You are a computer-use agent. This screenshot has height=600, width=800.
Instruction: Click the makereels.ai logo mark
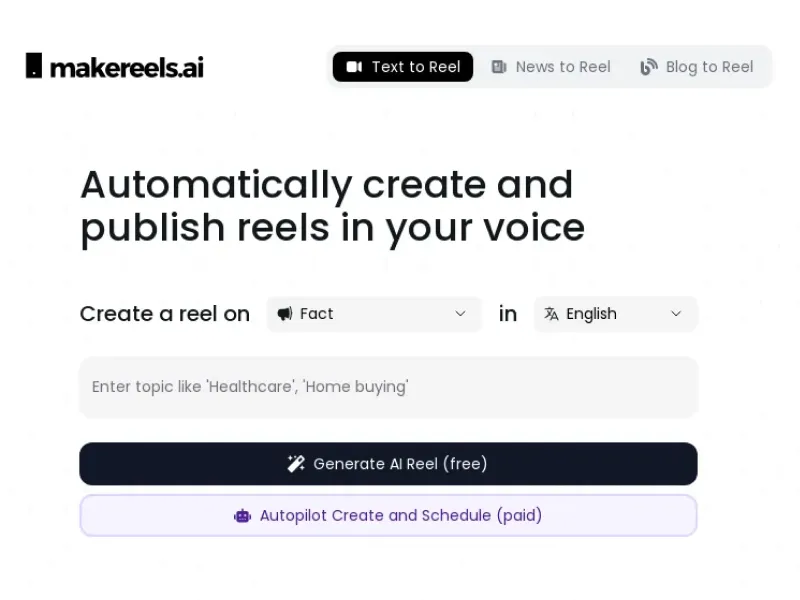tap(31, 65)
